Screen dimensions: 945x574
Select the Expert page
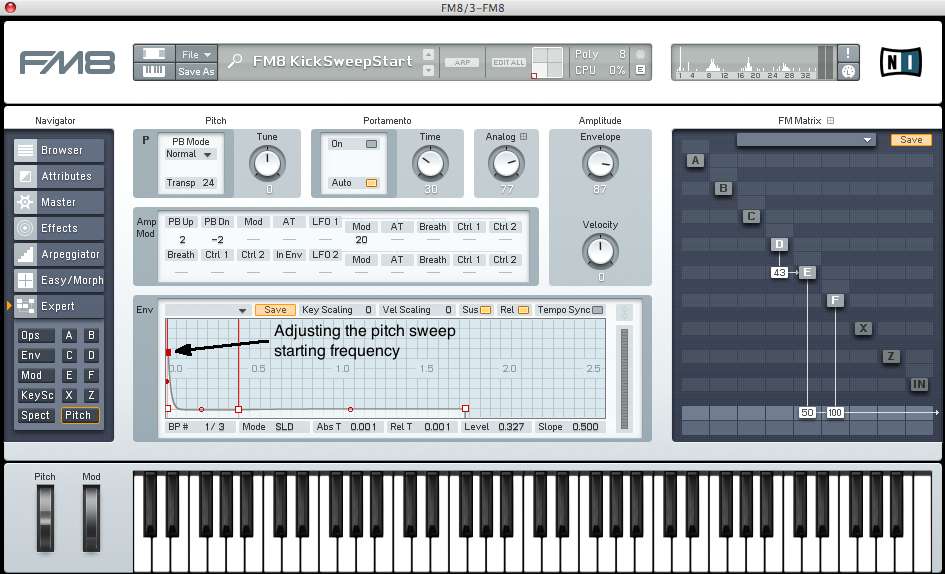(59, 306)
